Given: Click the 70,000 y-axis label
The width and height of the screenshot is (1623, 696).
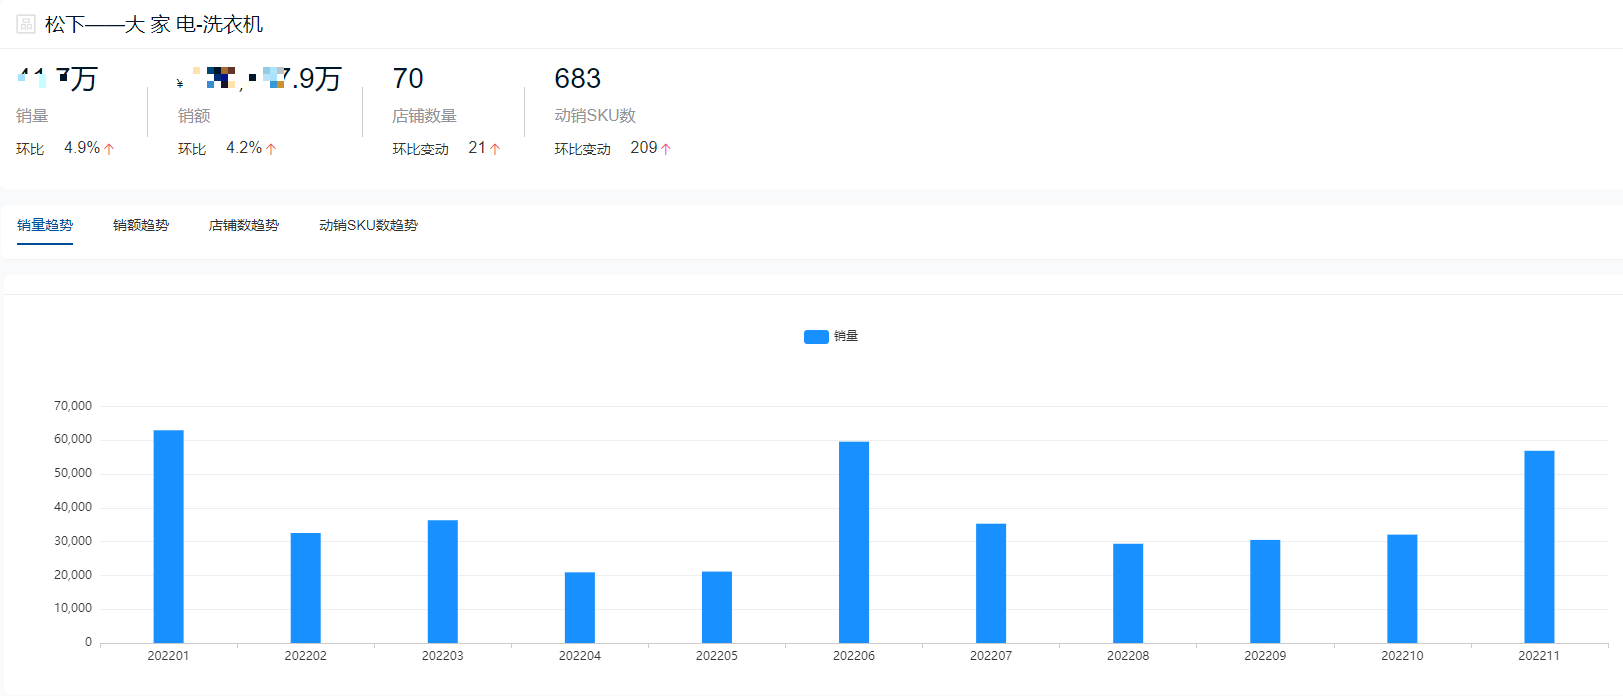Looking at the screenshot, I should [x=73, y=406].
